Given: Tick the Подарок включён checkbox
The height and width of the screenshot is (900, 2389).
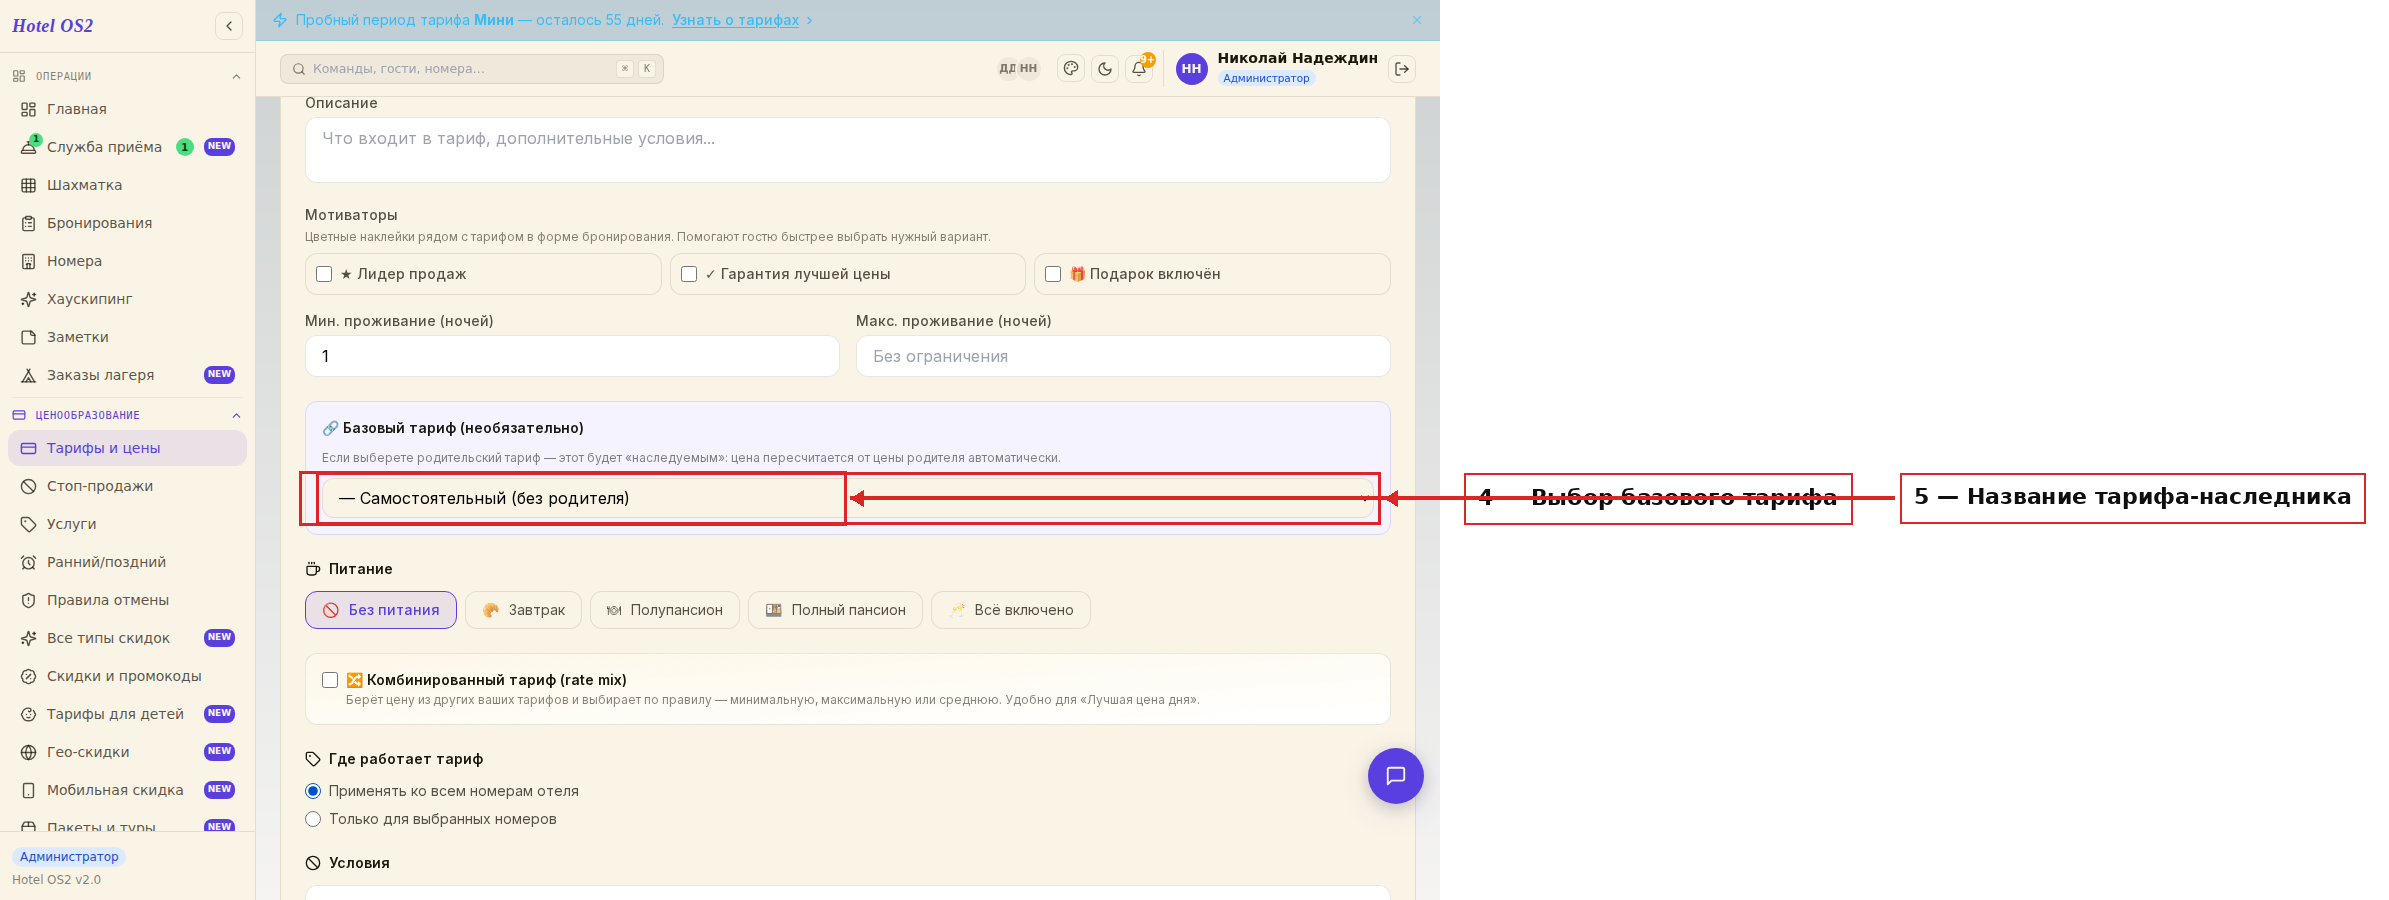Looking at the screenshot, I should point(1053,274).
